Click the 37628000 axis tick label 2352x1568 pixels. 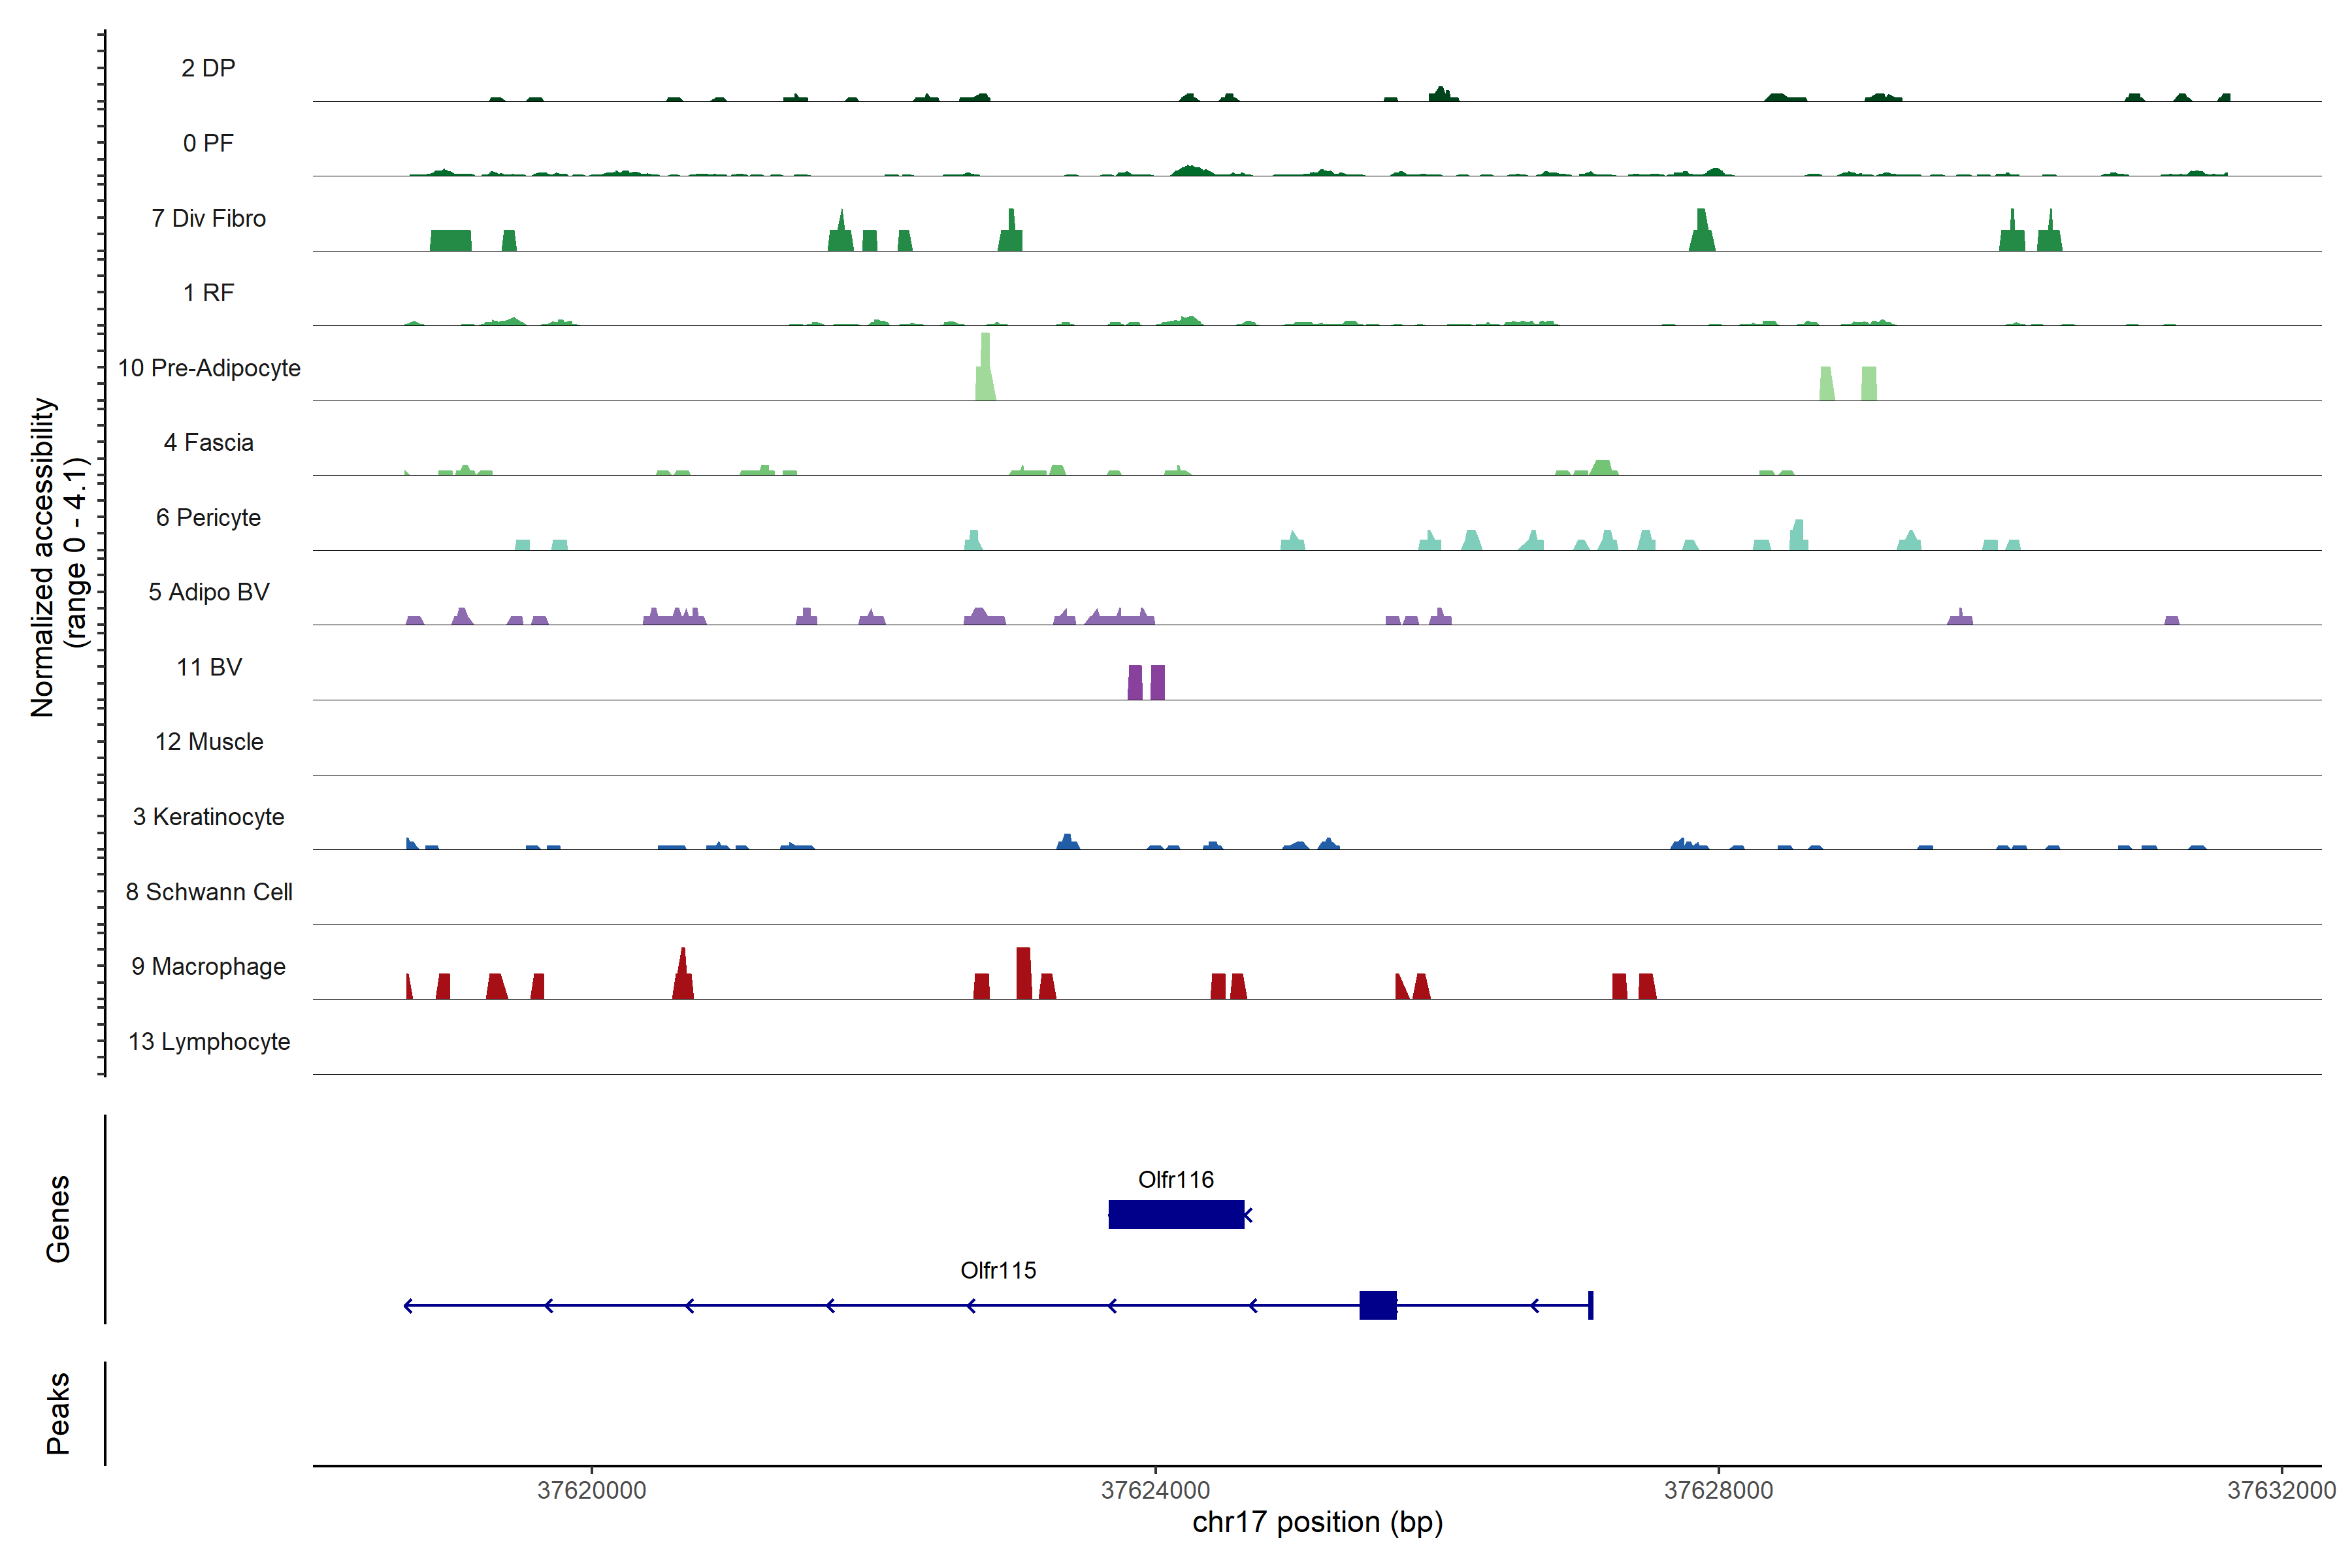pyautogui.click(x=1718, y=1490)
